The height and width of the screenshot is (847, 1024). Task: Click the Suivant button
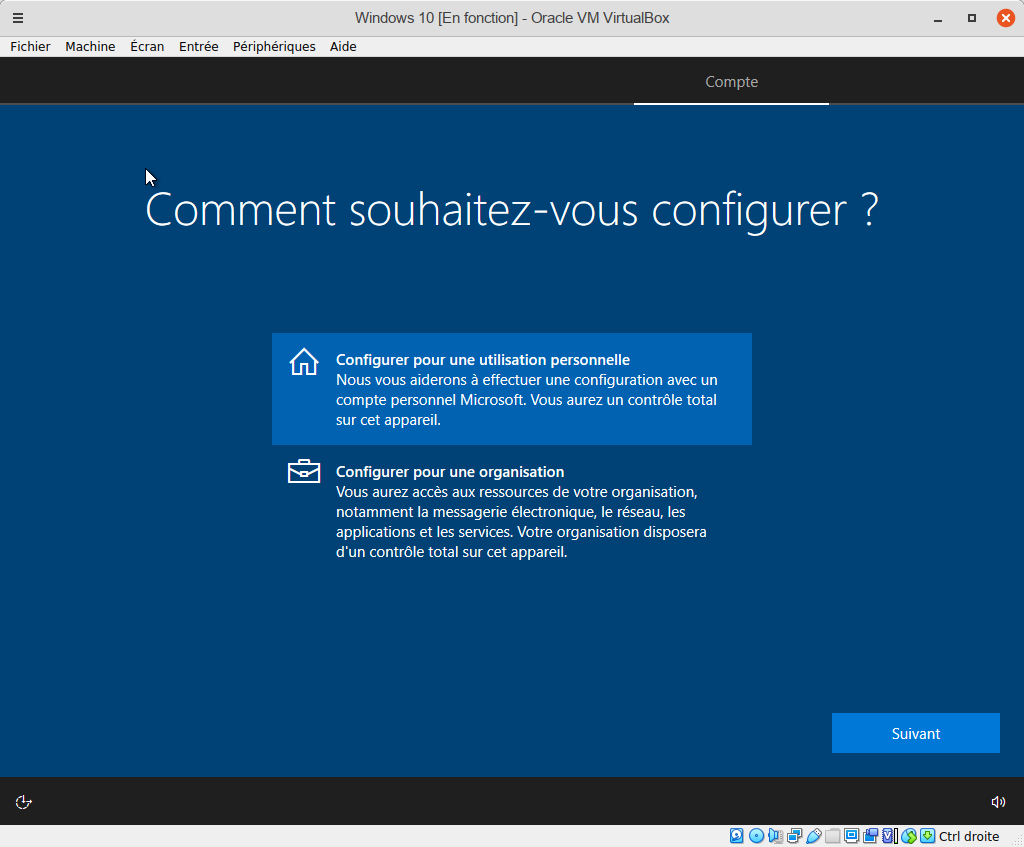(x=915, y=733)
